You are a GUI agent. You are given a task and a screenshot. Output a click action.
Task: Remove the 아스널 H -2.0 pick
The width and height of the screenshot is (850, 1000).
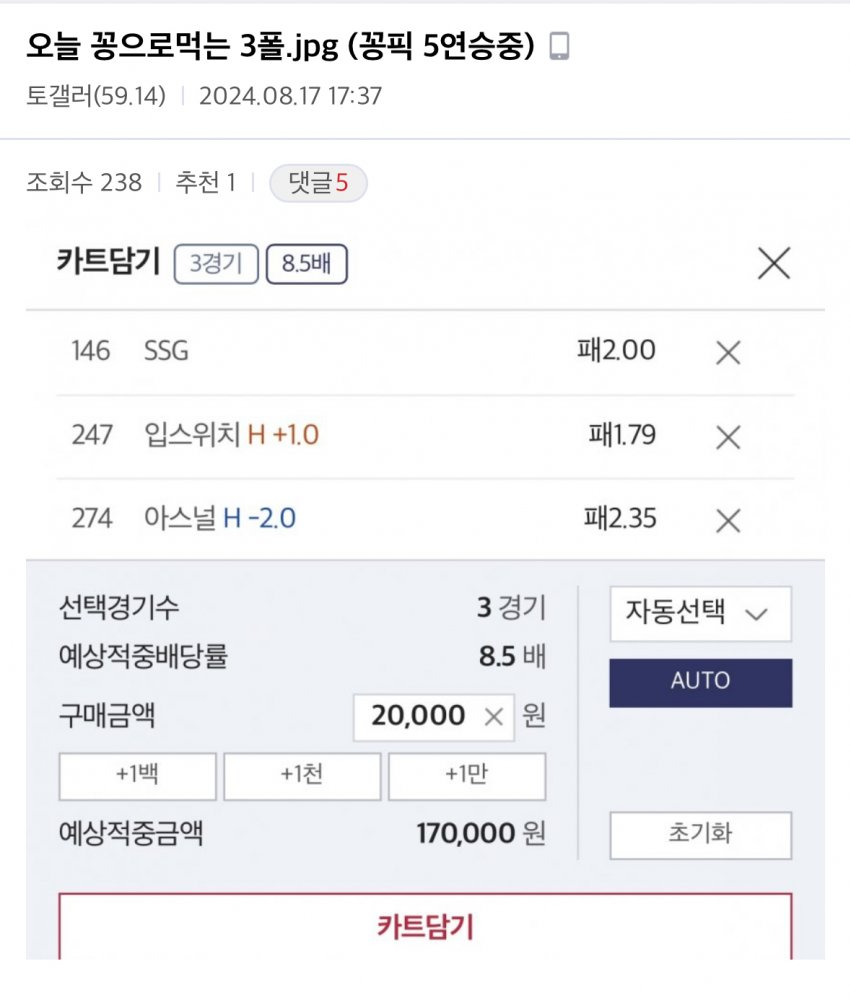tap(729, 520)
